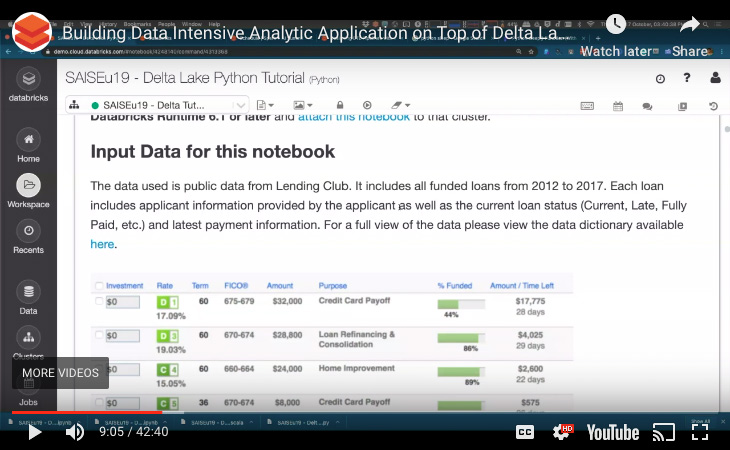Click investment field in $28,800 row

123,336
